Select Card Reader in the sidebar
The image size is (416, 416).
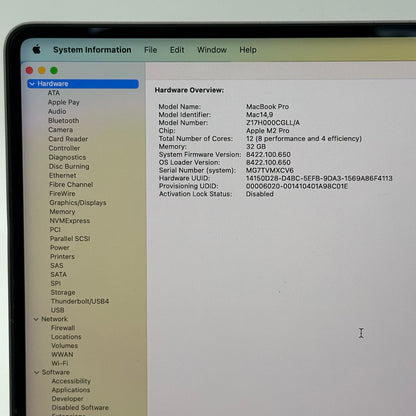click(68, 139)
